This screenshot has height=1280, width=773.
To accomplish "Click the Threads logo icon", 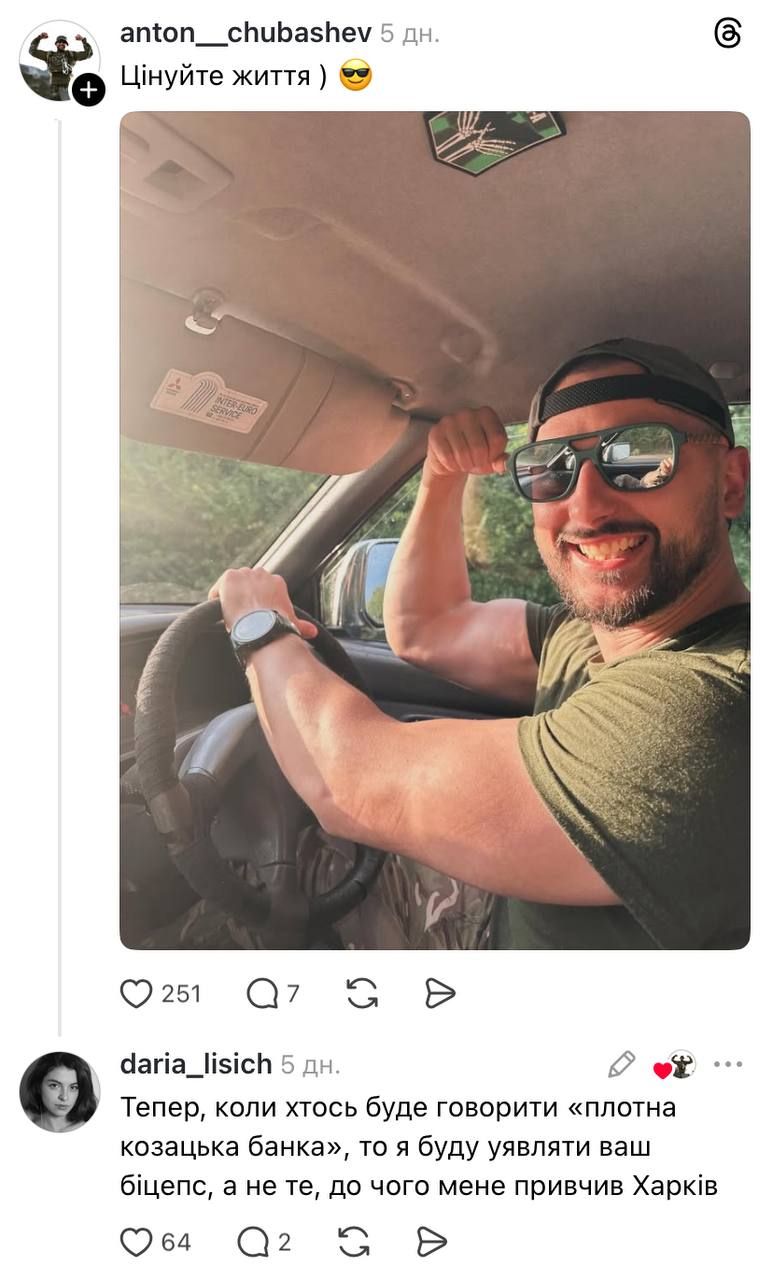I will tap(728, 34).
